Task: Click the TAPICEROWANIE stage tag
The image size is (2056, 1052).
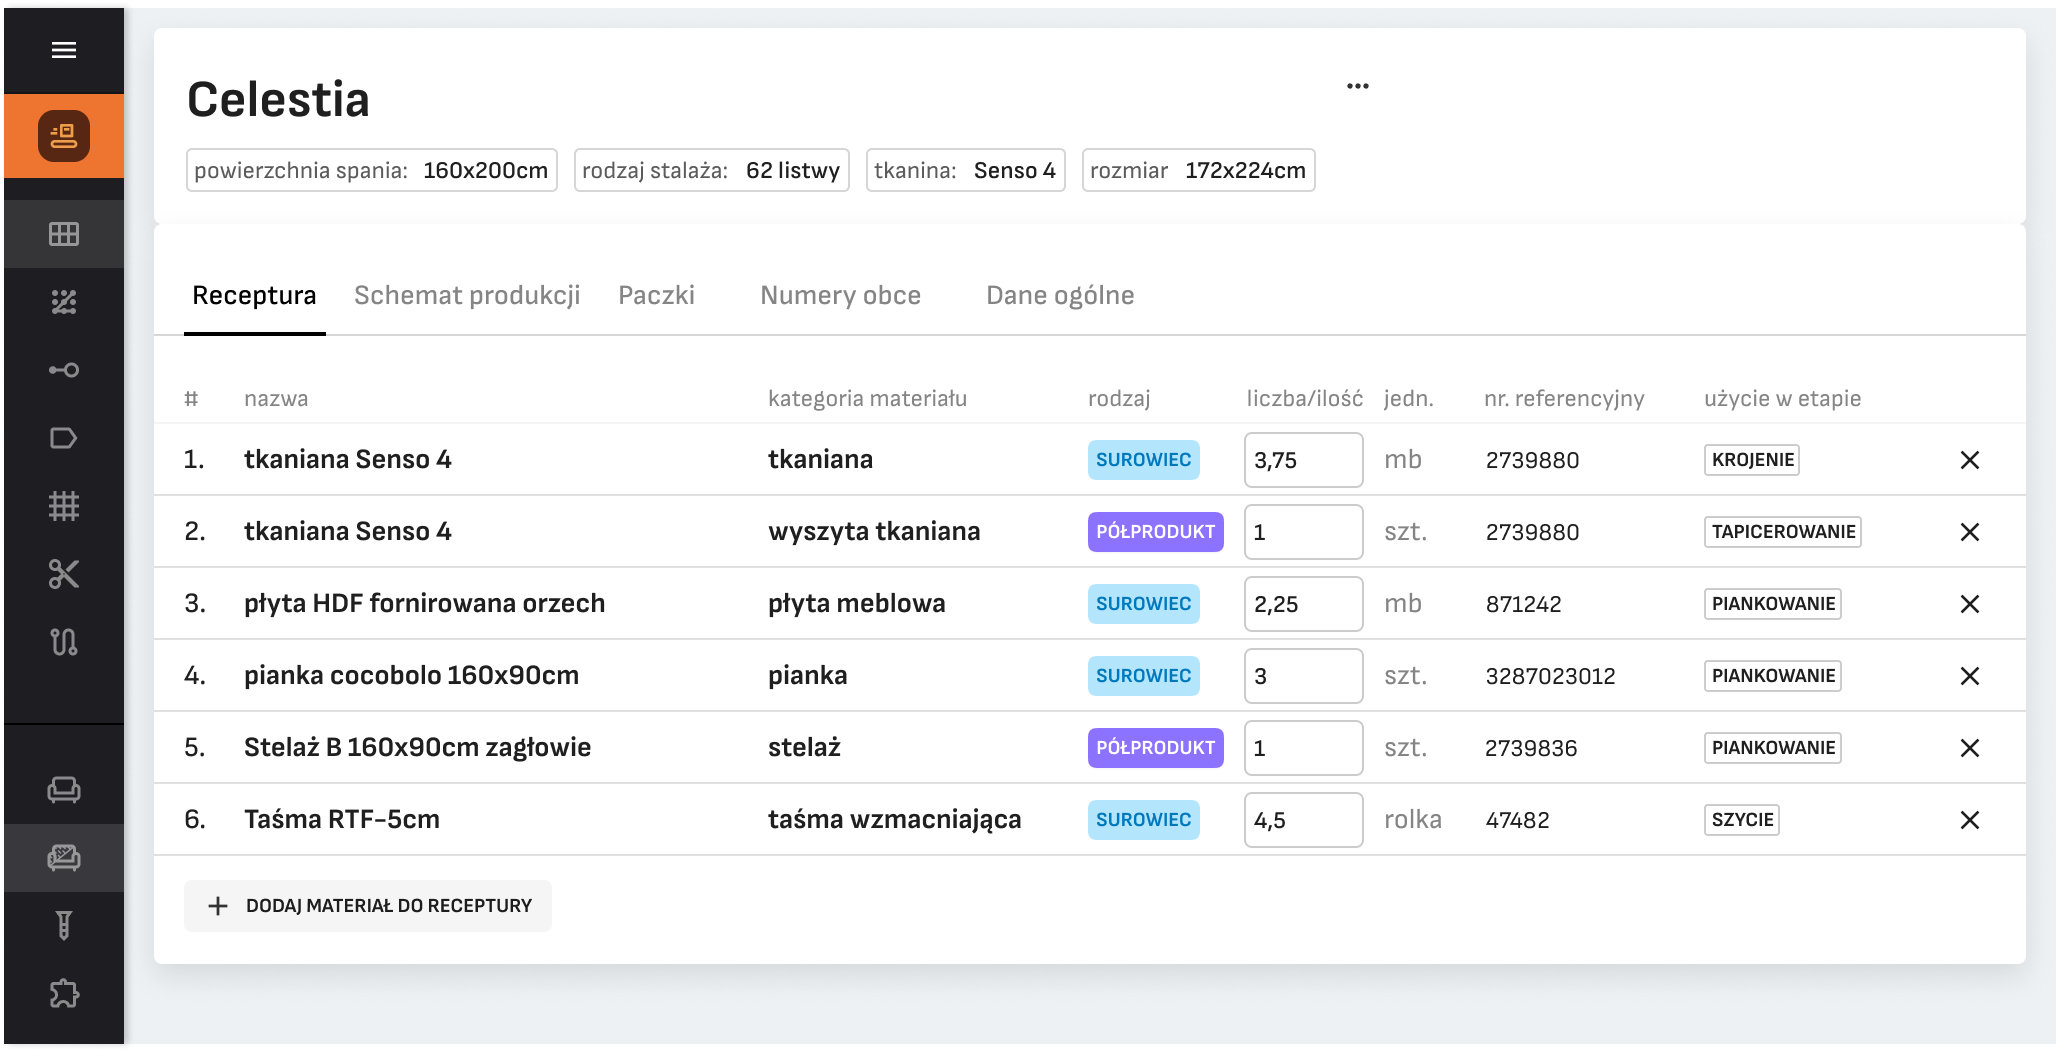Action: coord(1783,532)
